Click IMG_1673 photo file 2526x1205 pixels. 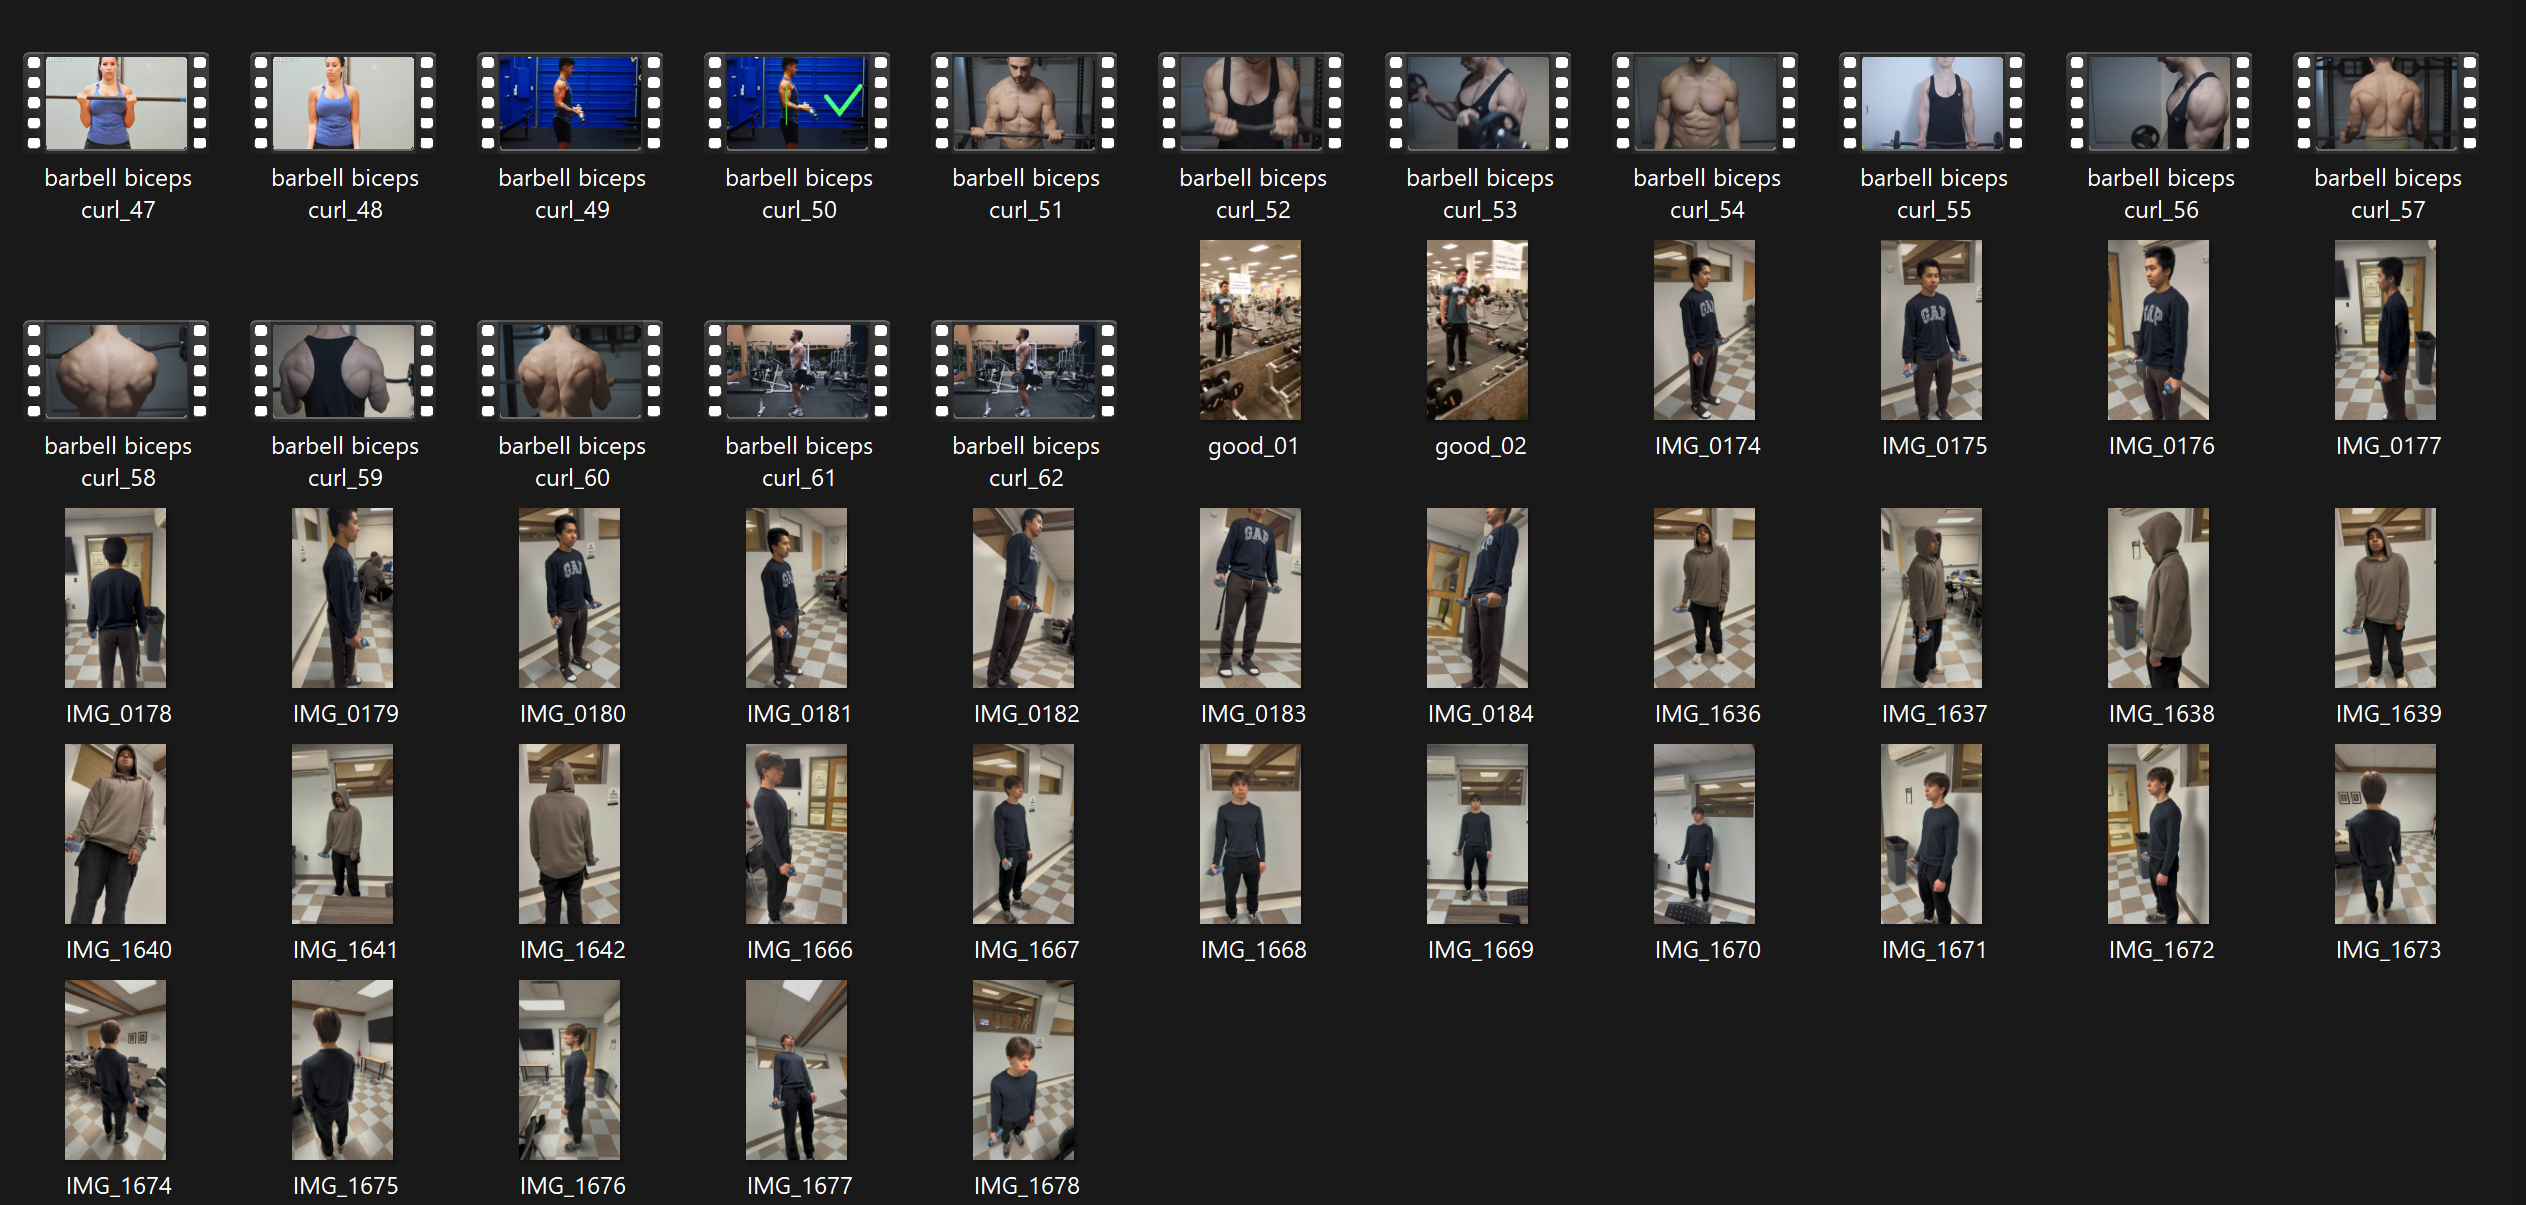click(x=2385, y=834)
